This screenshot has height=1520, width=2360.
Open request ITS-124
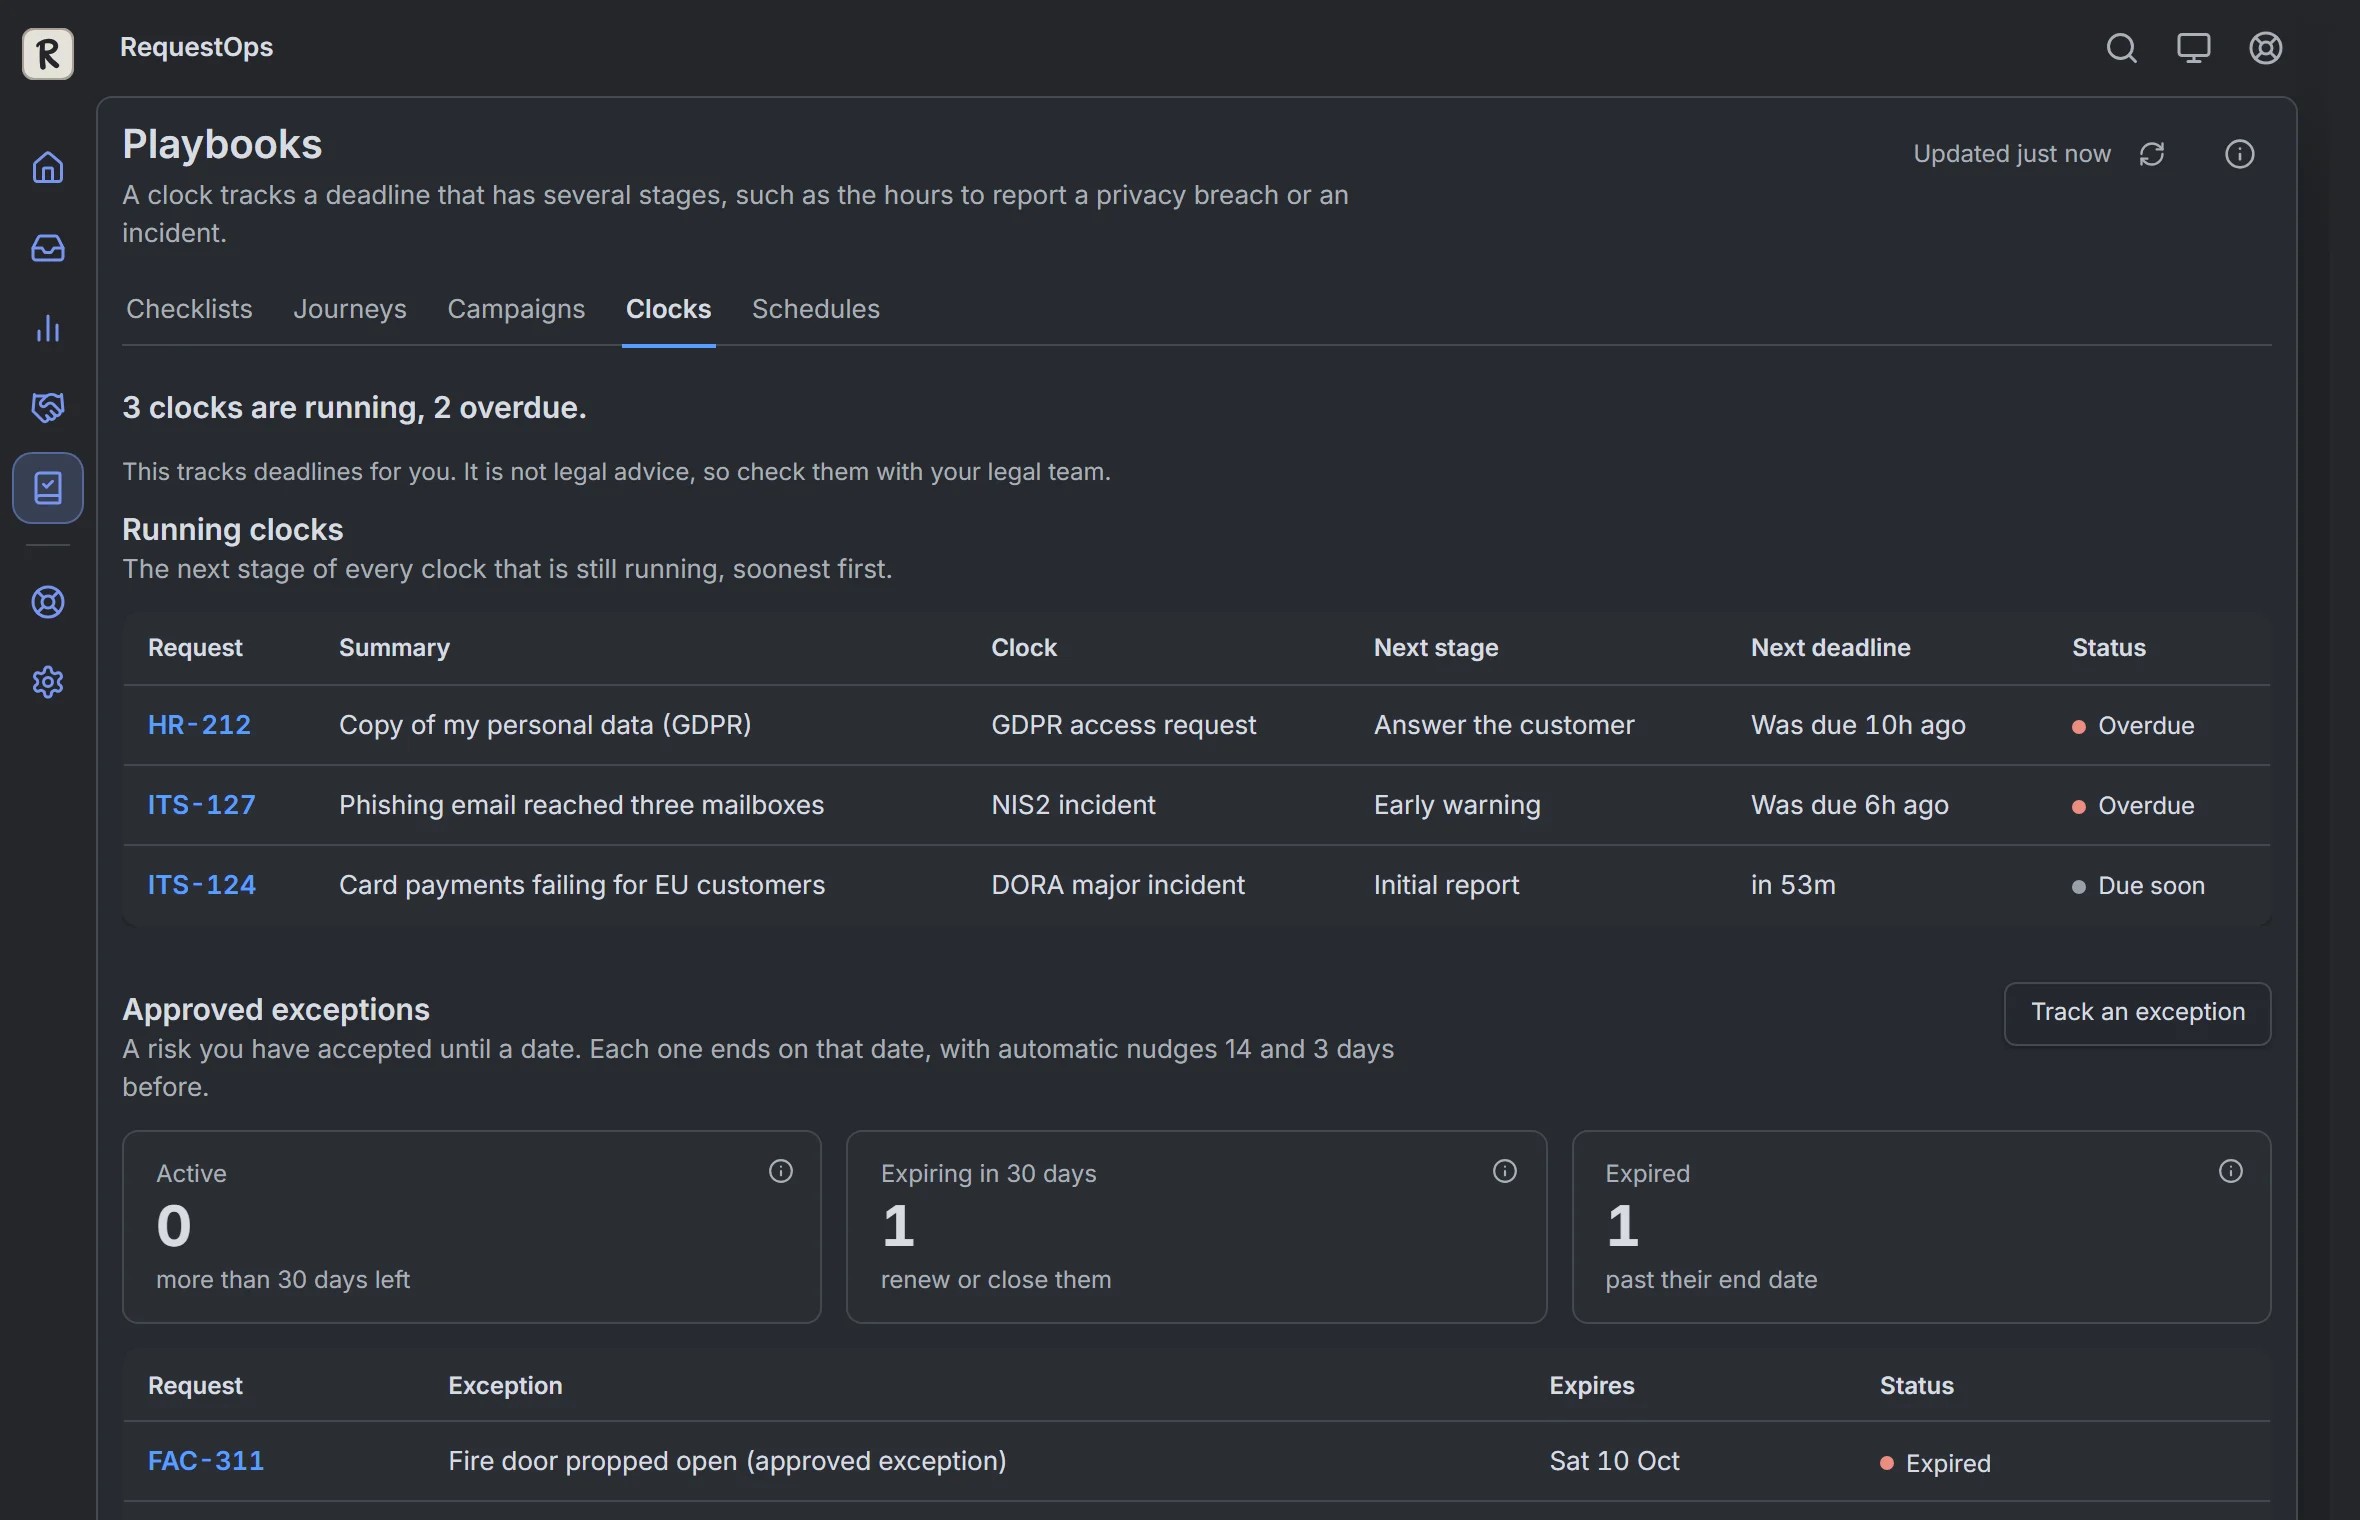(202, 885)
